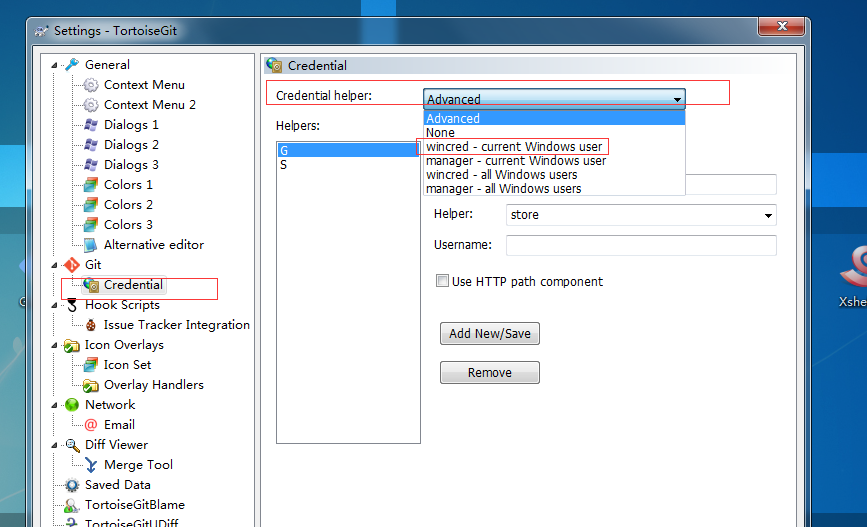The width and height of the screenshot is (867, 527).
Task: Click the Hook Scripts hook icon
Action: click(x=72, y=305)
